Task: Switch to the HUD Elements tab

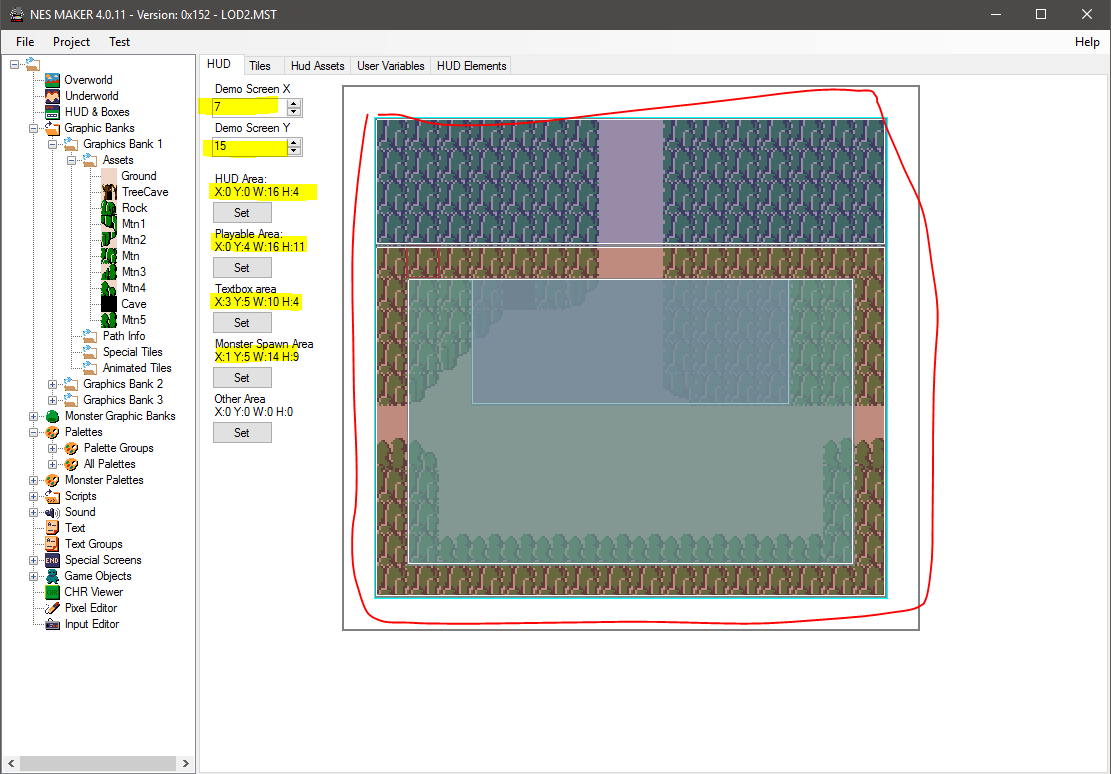Action: click(x=471, y=66)
